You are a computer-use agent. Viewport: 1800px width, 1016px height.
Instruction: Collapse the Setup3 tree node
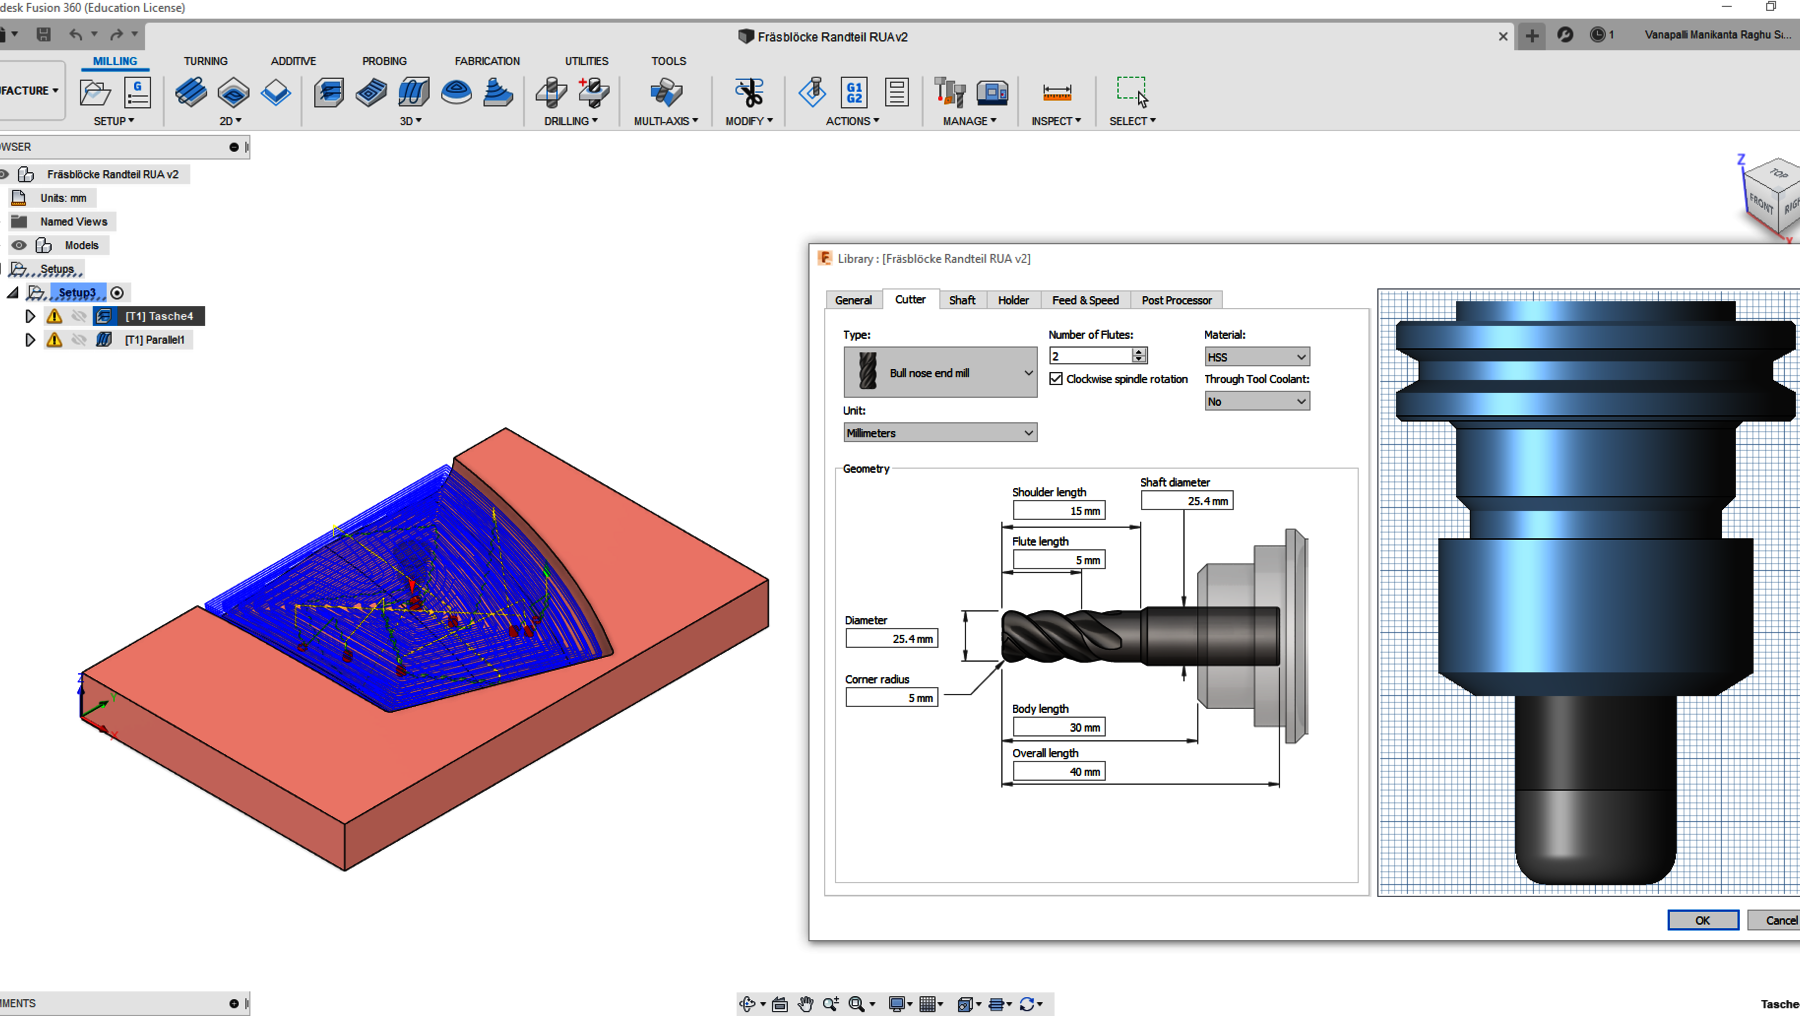13,293
